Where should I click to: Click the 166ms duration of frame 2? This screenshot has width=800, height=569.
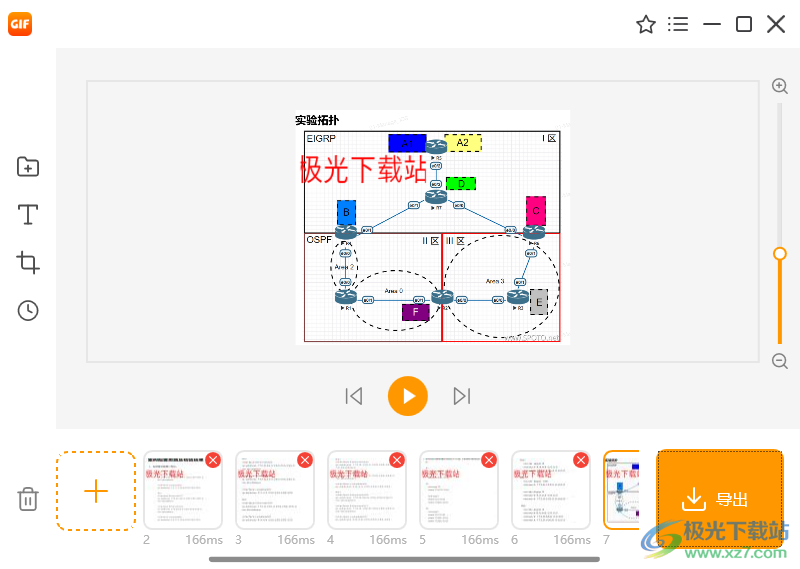(204, 540)
